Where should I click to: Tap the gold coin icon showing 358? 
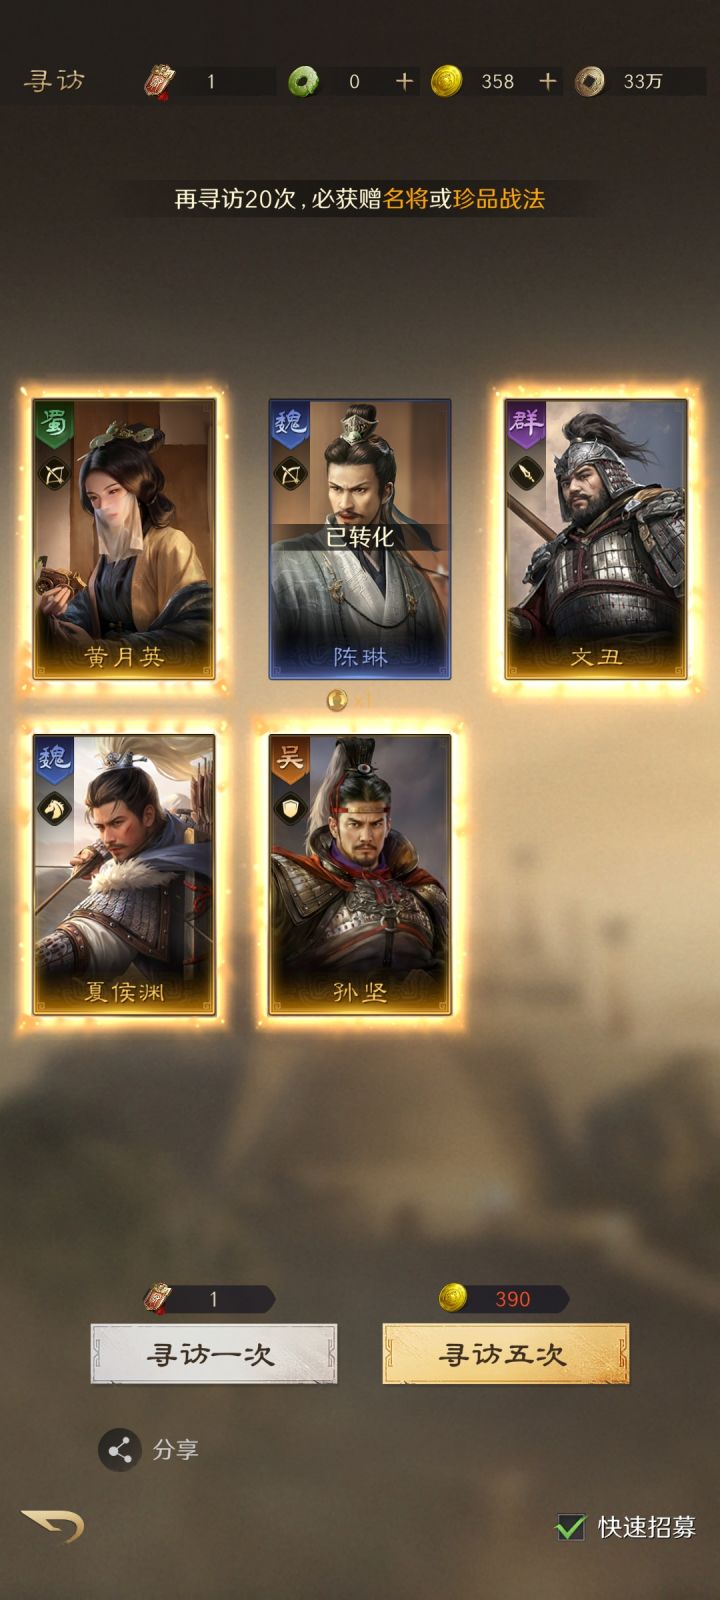tap(446, 81)
